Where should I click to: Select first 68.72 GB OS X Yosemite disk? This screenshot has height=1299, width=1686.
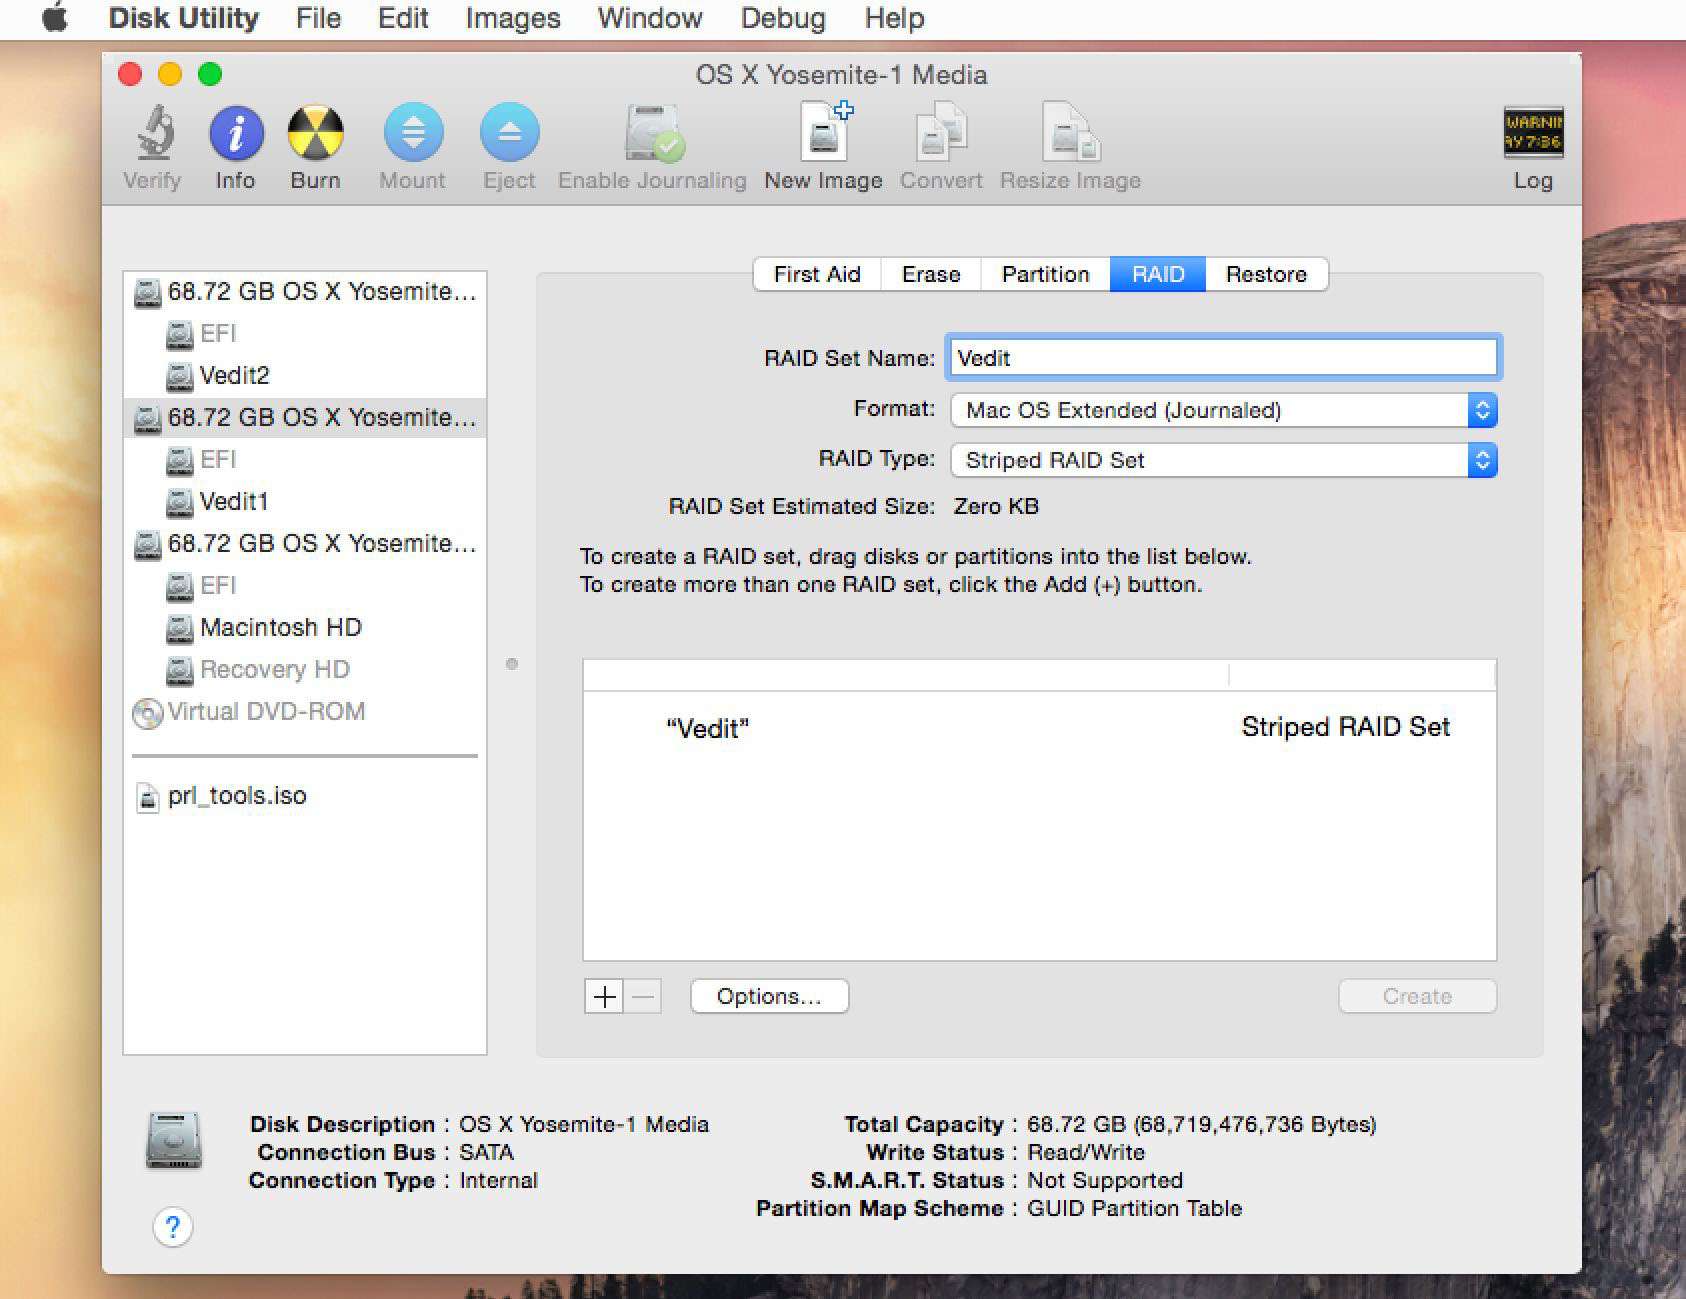(x=305, y=292)
